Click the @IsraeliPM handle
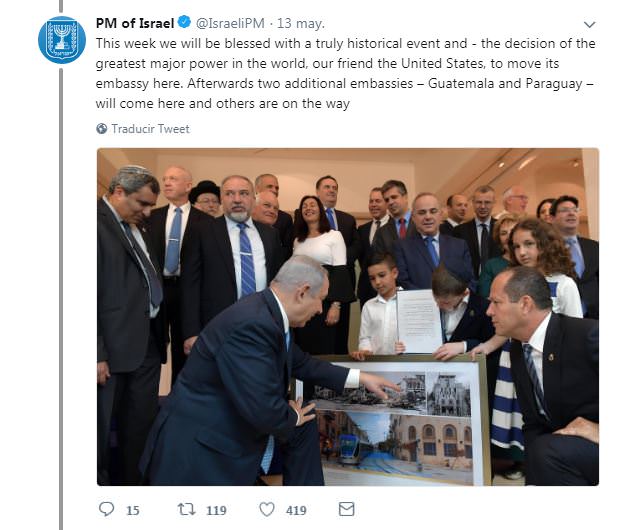This screenshot has height=530, width=634. coord(230,23)
